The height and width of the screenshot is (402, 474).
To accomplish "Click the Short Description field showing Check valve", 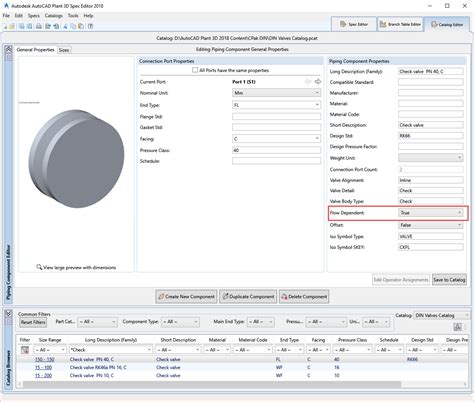I will coord(431,125).
